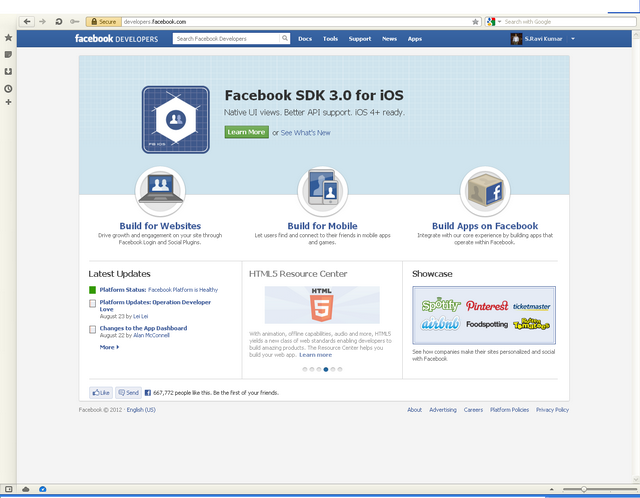Open the Build for Websites heading link
This screenshot has height=498, width=640.
pos(160,226)
